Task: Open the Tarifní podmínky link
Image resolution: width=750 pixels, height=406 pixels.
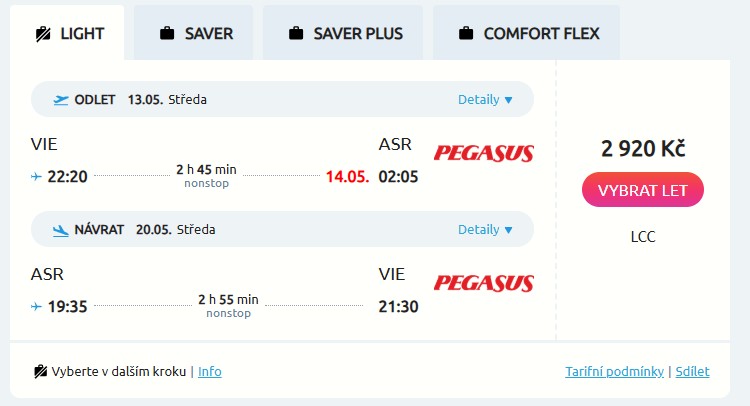Action: [614, 371]
